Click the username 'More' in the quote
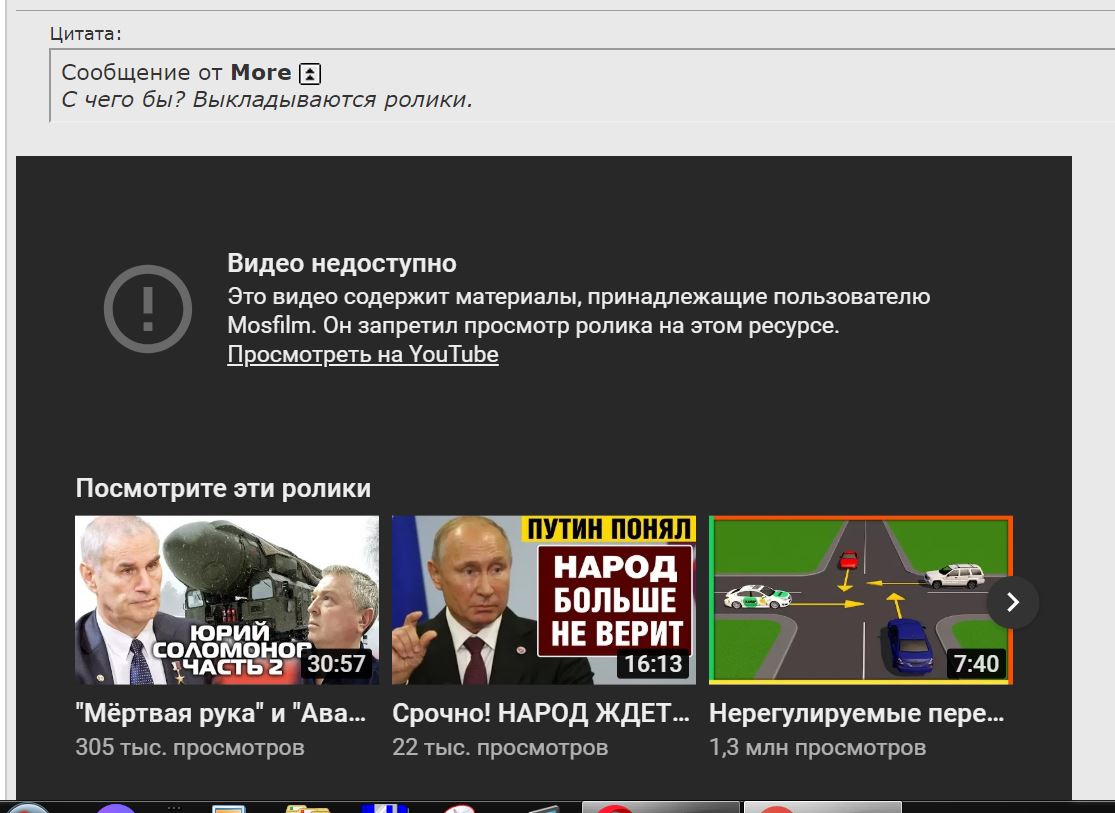The image size is (1115, 813). coord(261,73)
